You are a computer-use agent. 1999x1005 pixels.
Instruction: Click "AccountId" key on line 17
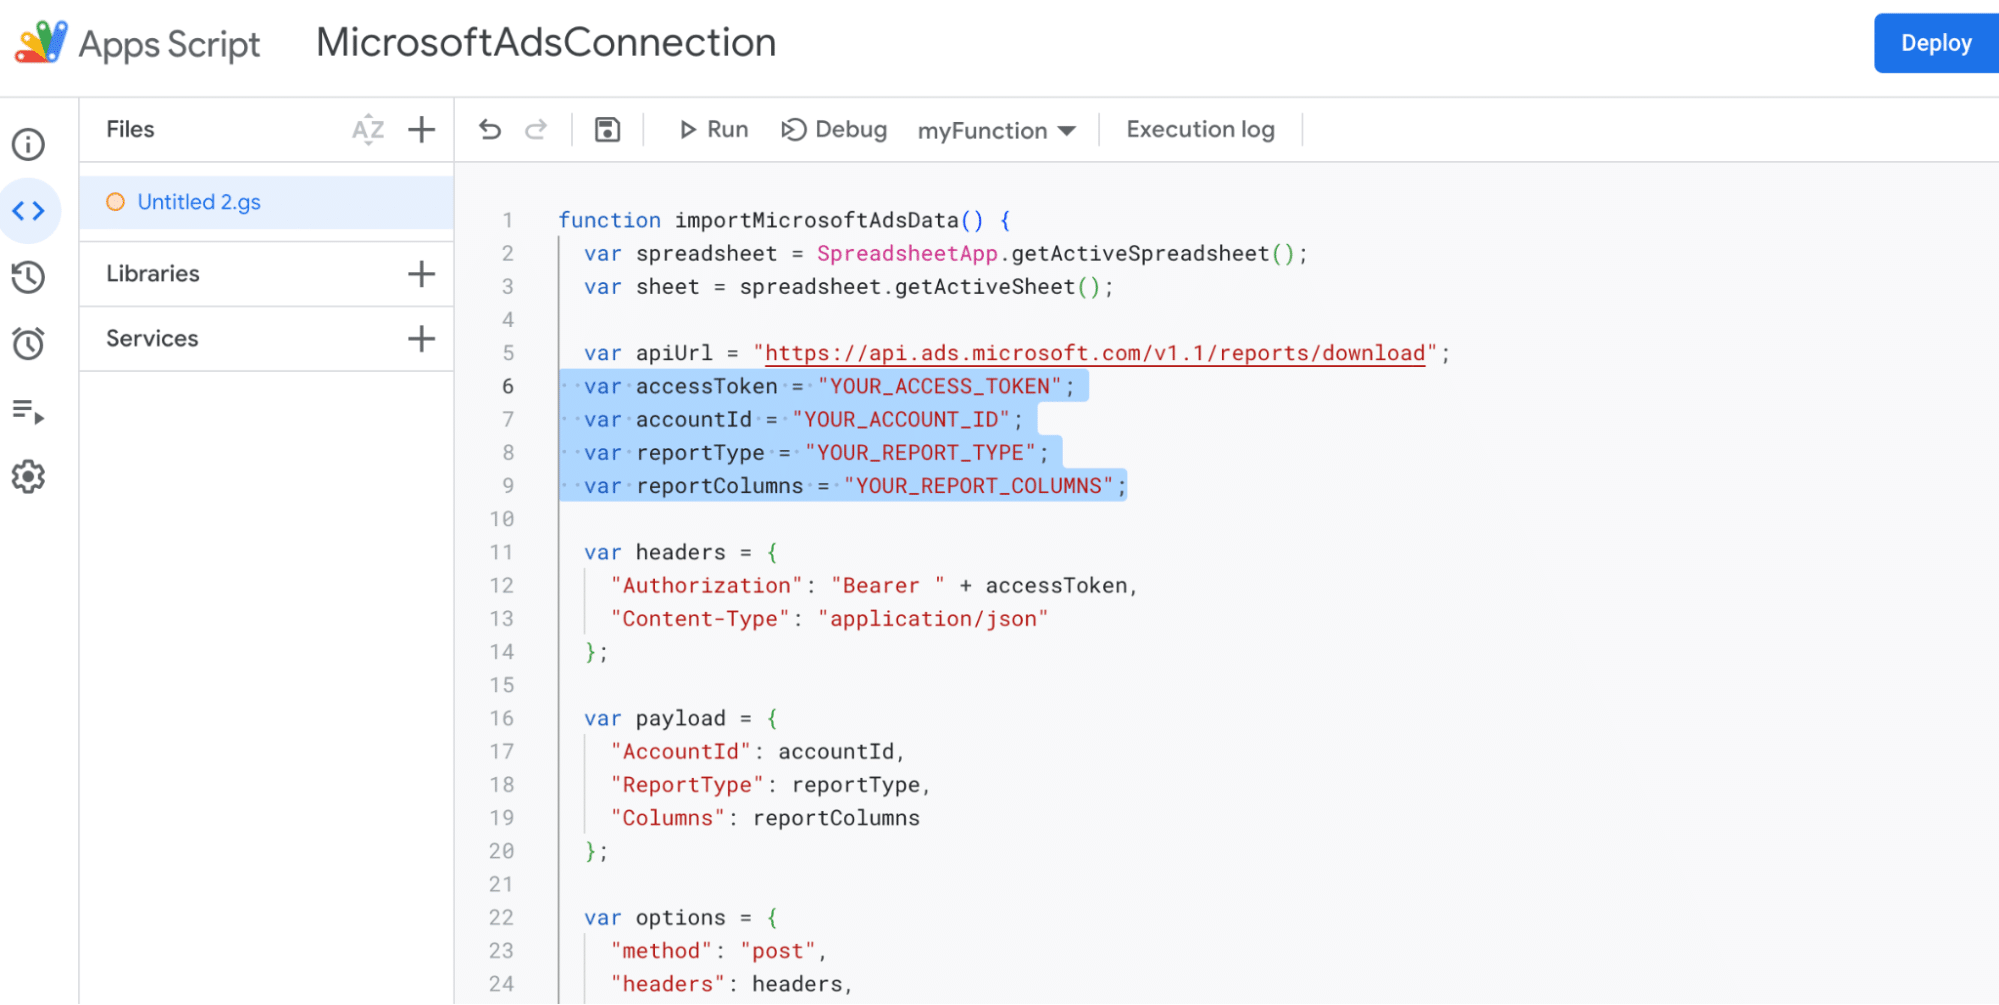tap(681, 752)
